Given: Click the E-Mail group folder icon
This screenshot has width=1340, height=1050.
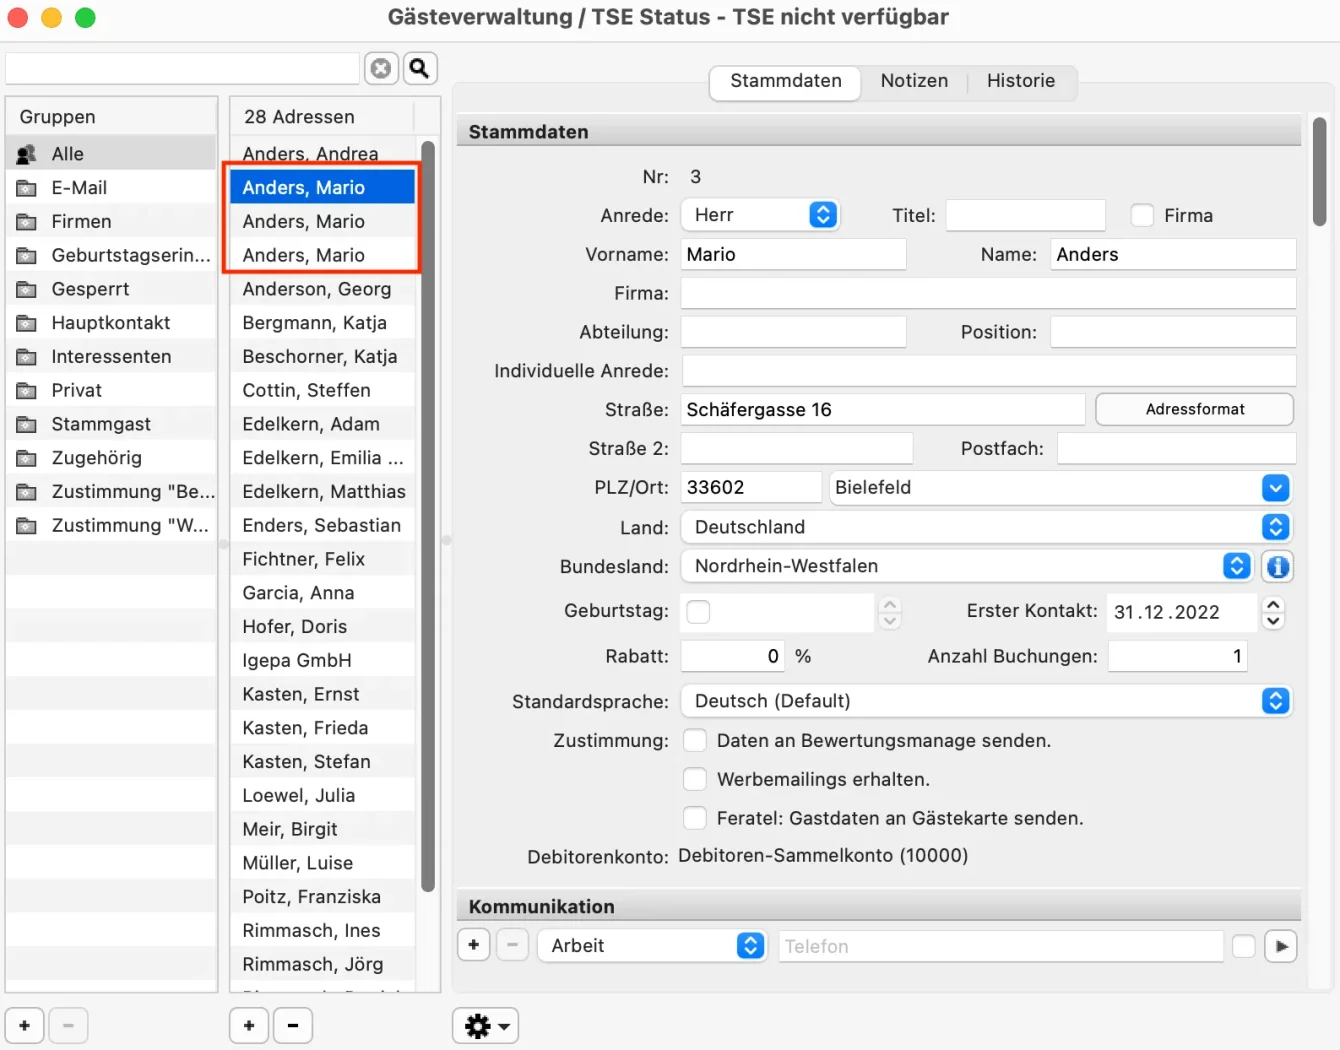Looking at the screenshot, I should pyautogui.click(x=27, y=188).
